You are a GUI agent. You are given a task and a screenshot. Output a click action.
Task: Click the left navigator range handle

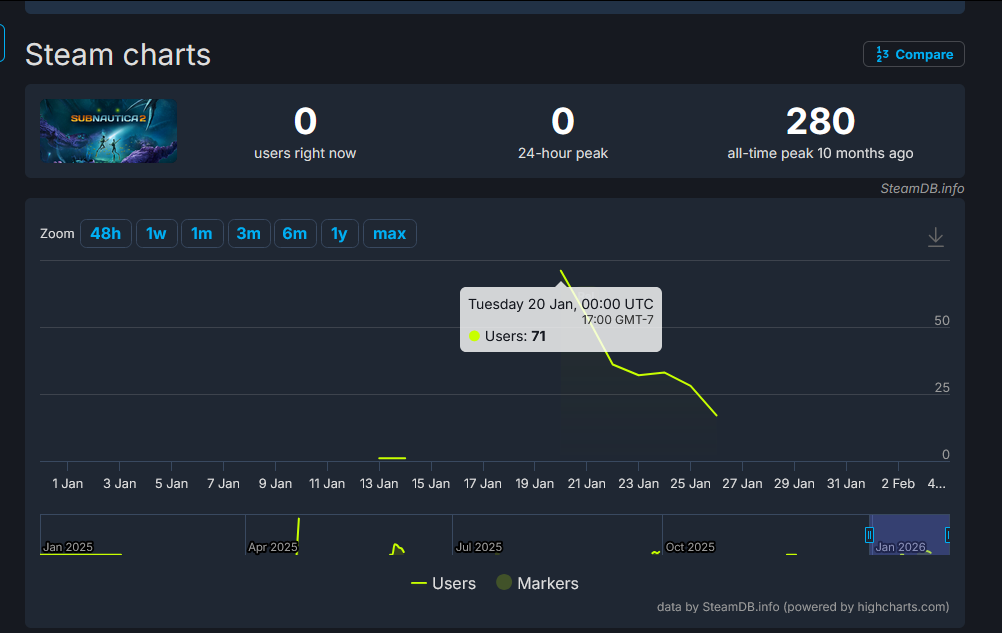[x=869, y=535]
